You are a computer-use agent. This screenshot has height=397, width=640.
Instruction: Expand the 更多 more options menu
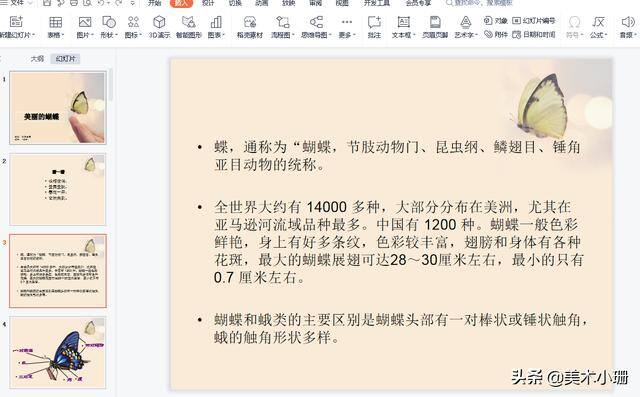tap(347, 27)
